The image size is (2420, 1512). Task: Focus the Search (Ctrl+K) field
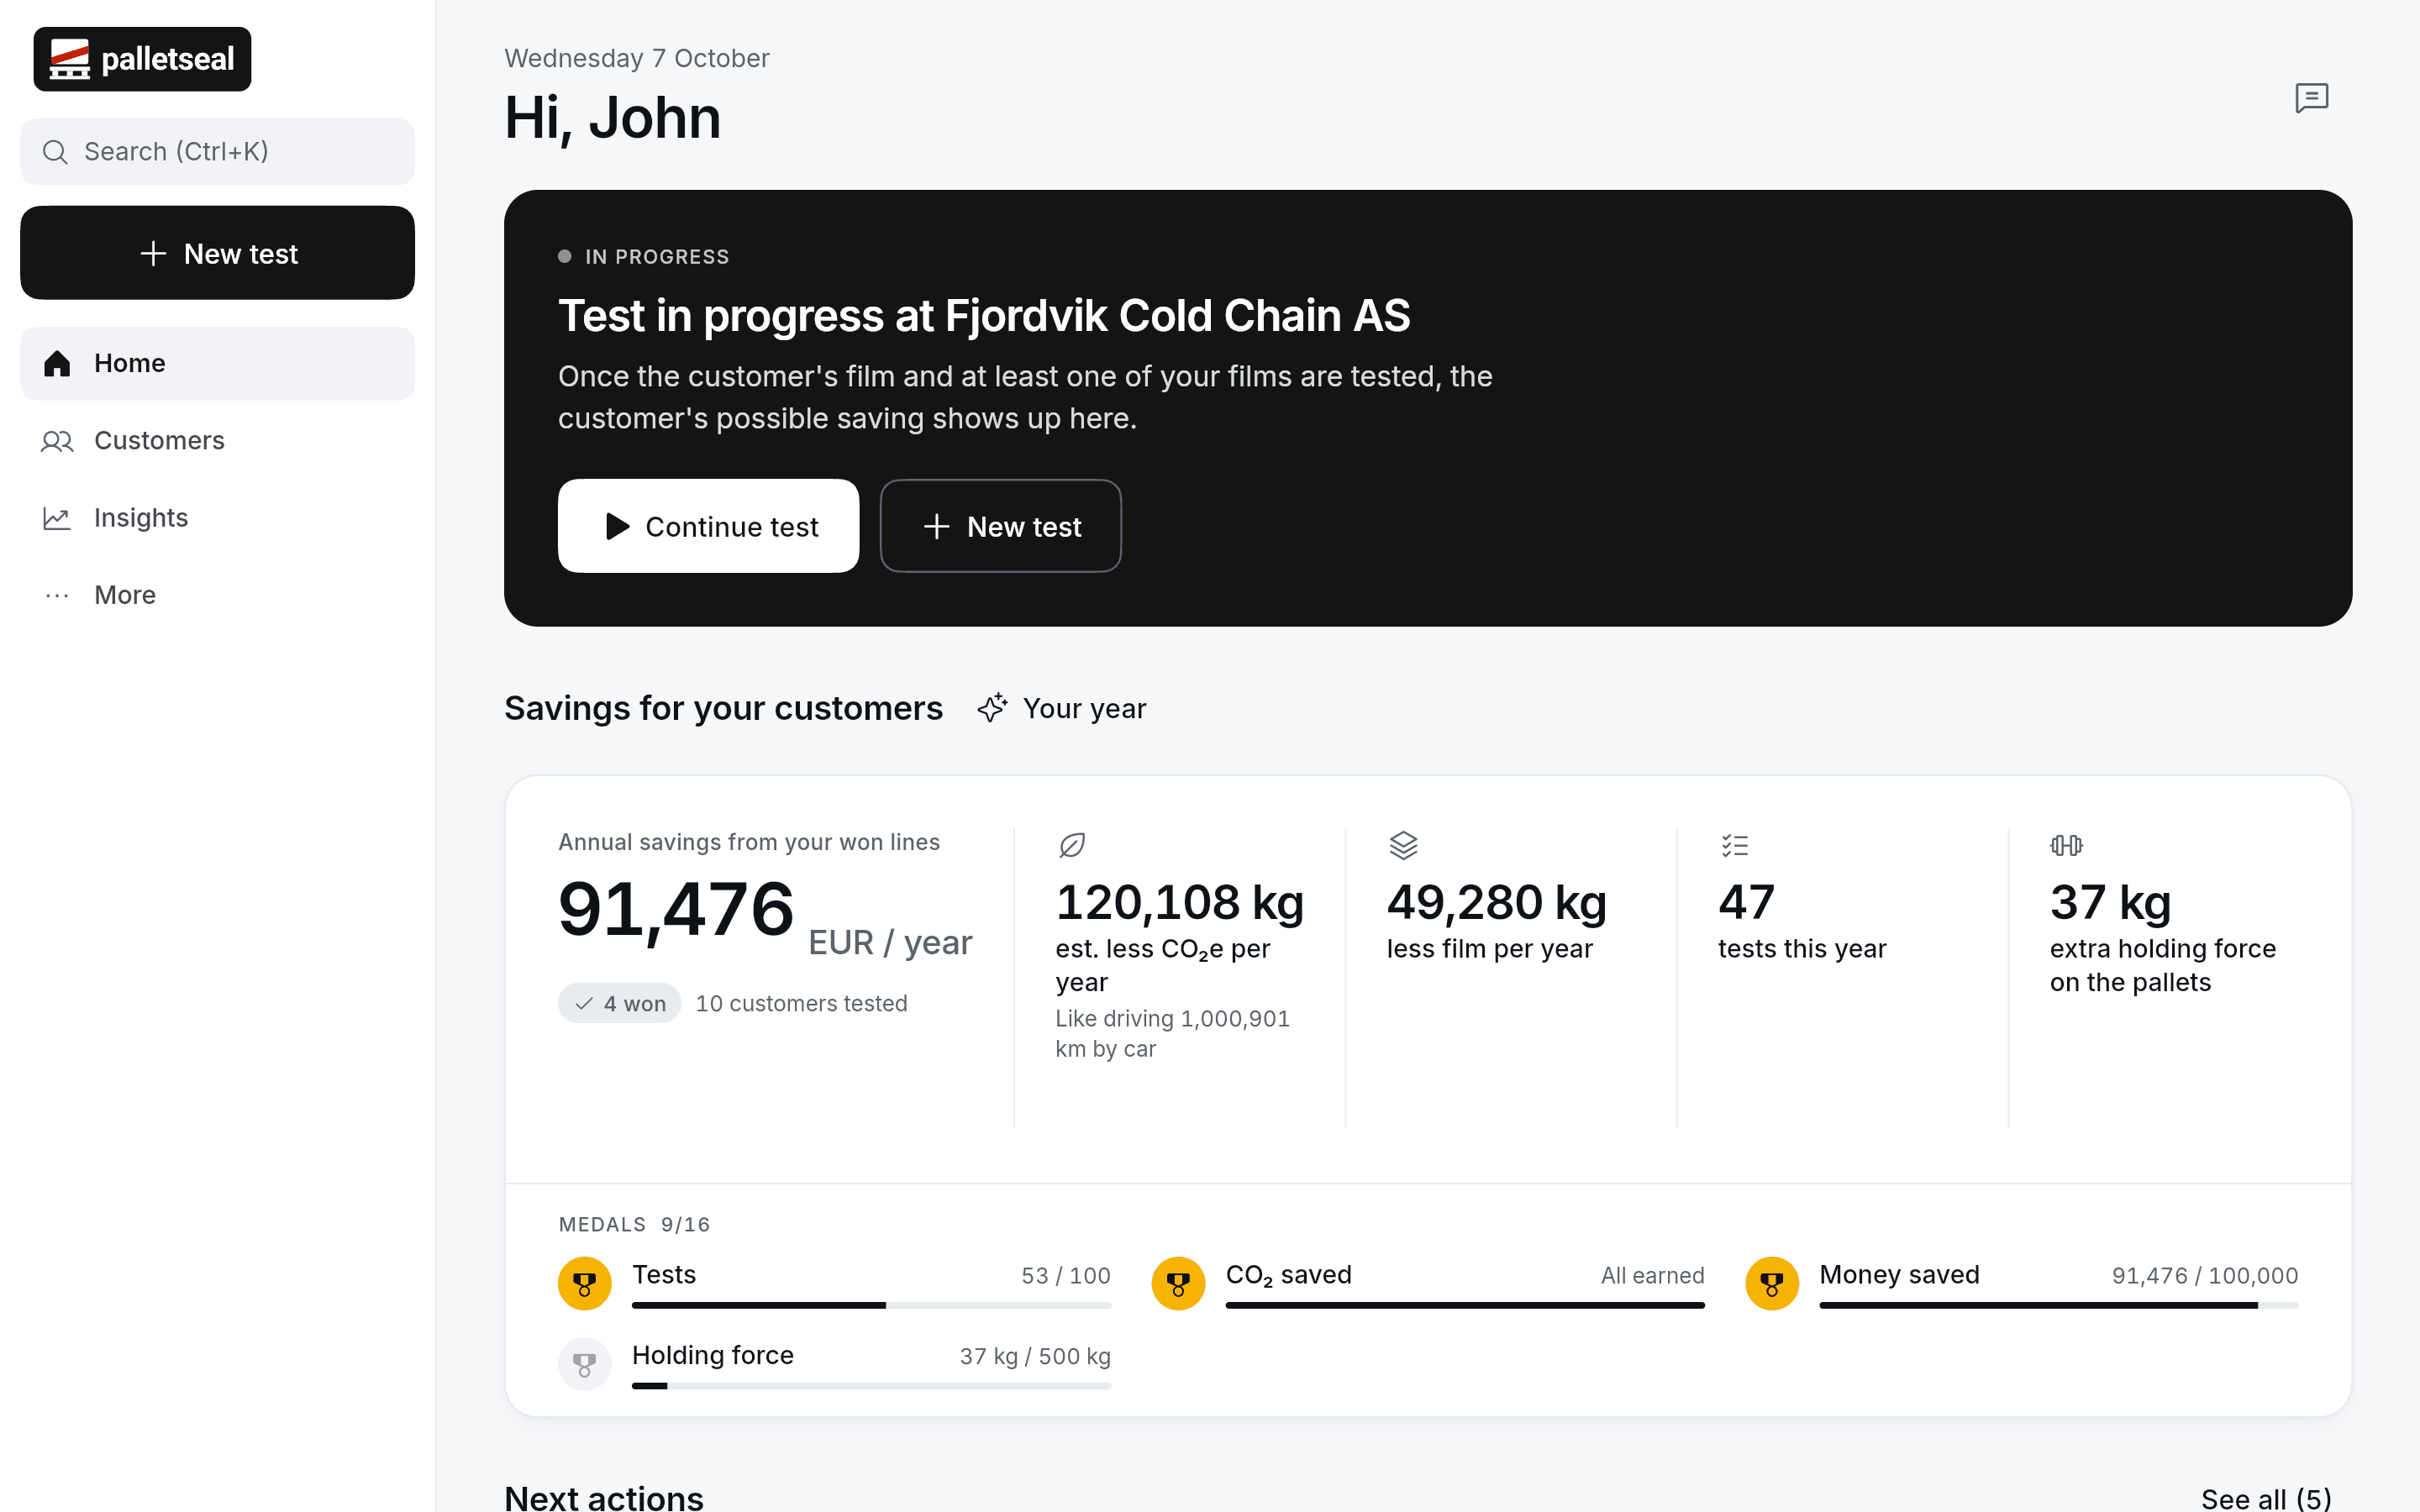tap(217, 152)
